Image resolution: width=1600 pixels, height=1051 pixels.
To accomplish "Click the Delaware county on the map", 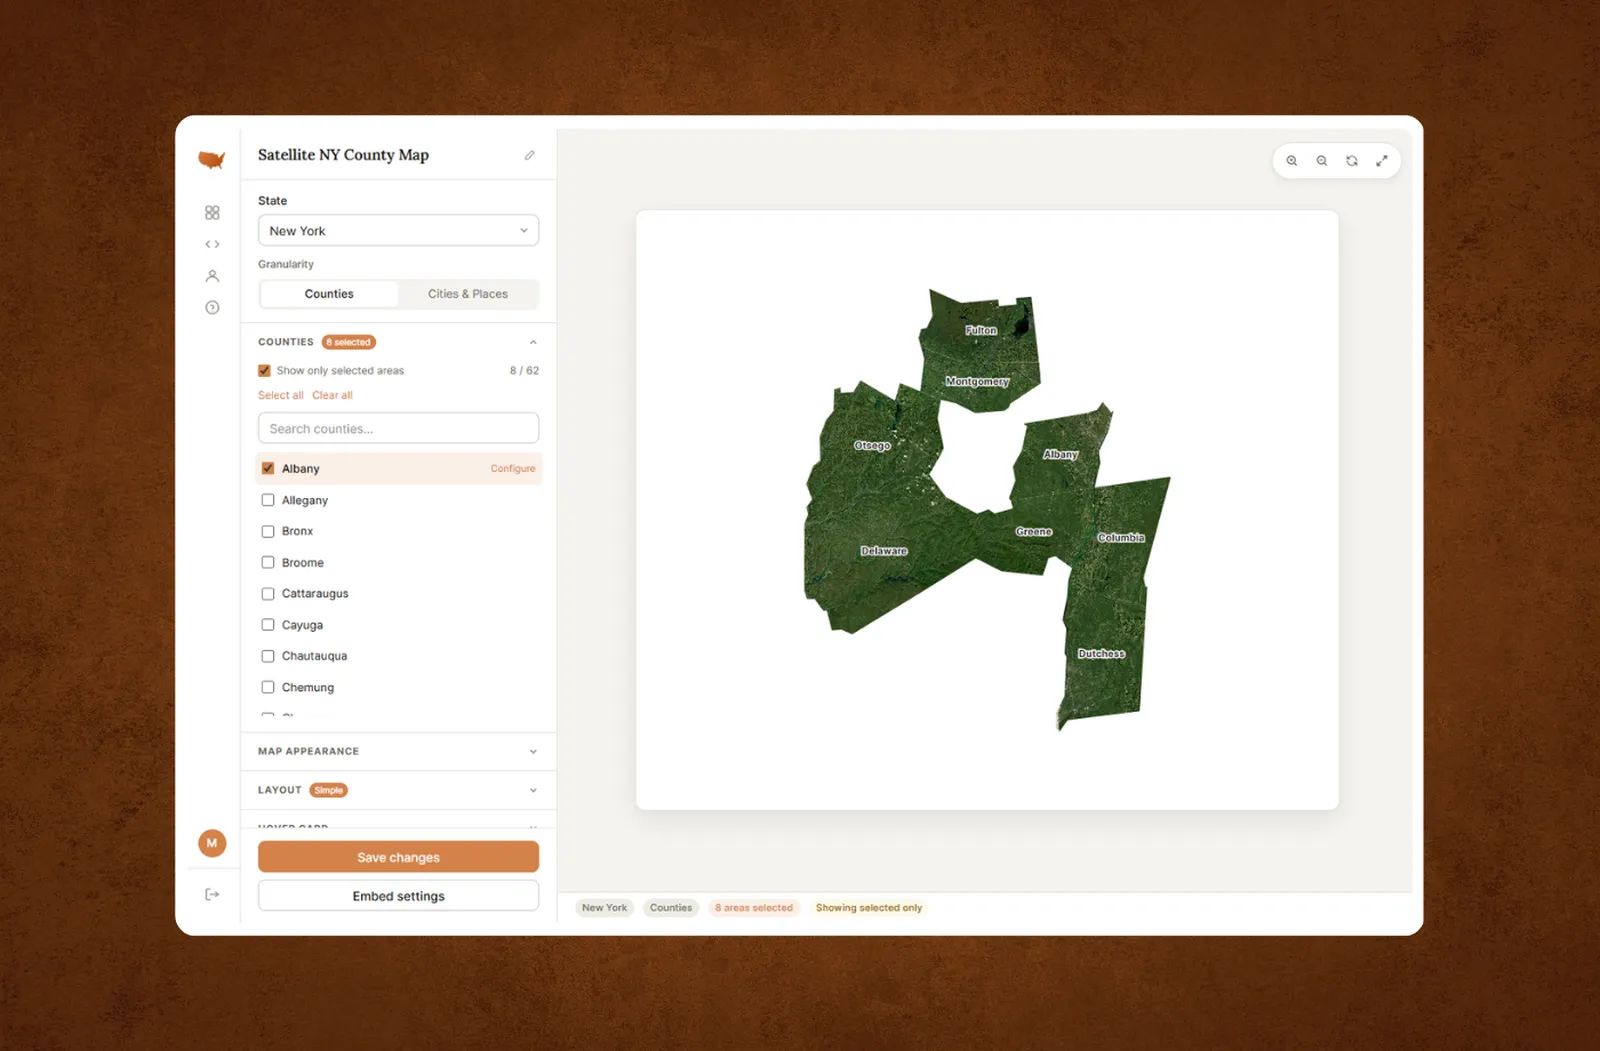I will pyautogui.click(x=884, y=551).
